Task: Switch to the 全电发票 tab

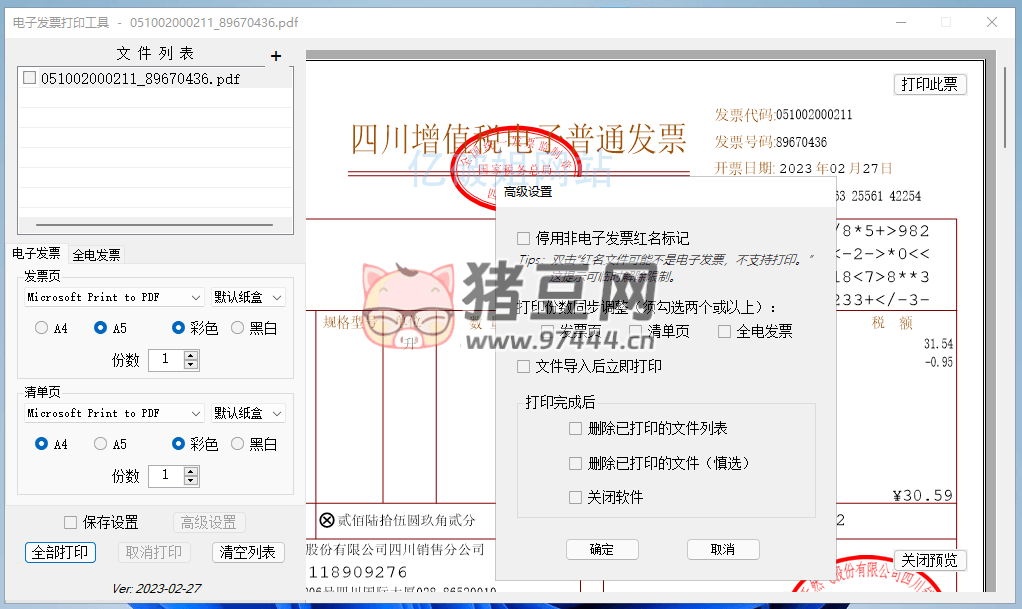Action: tap(96, 255)
